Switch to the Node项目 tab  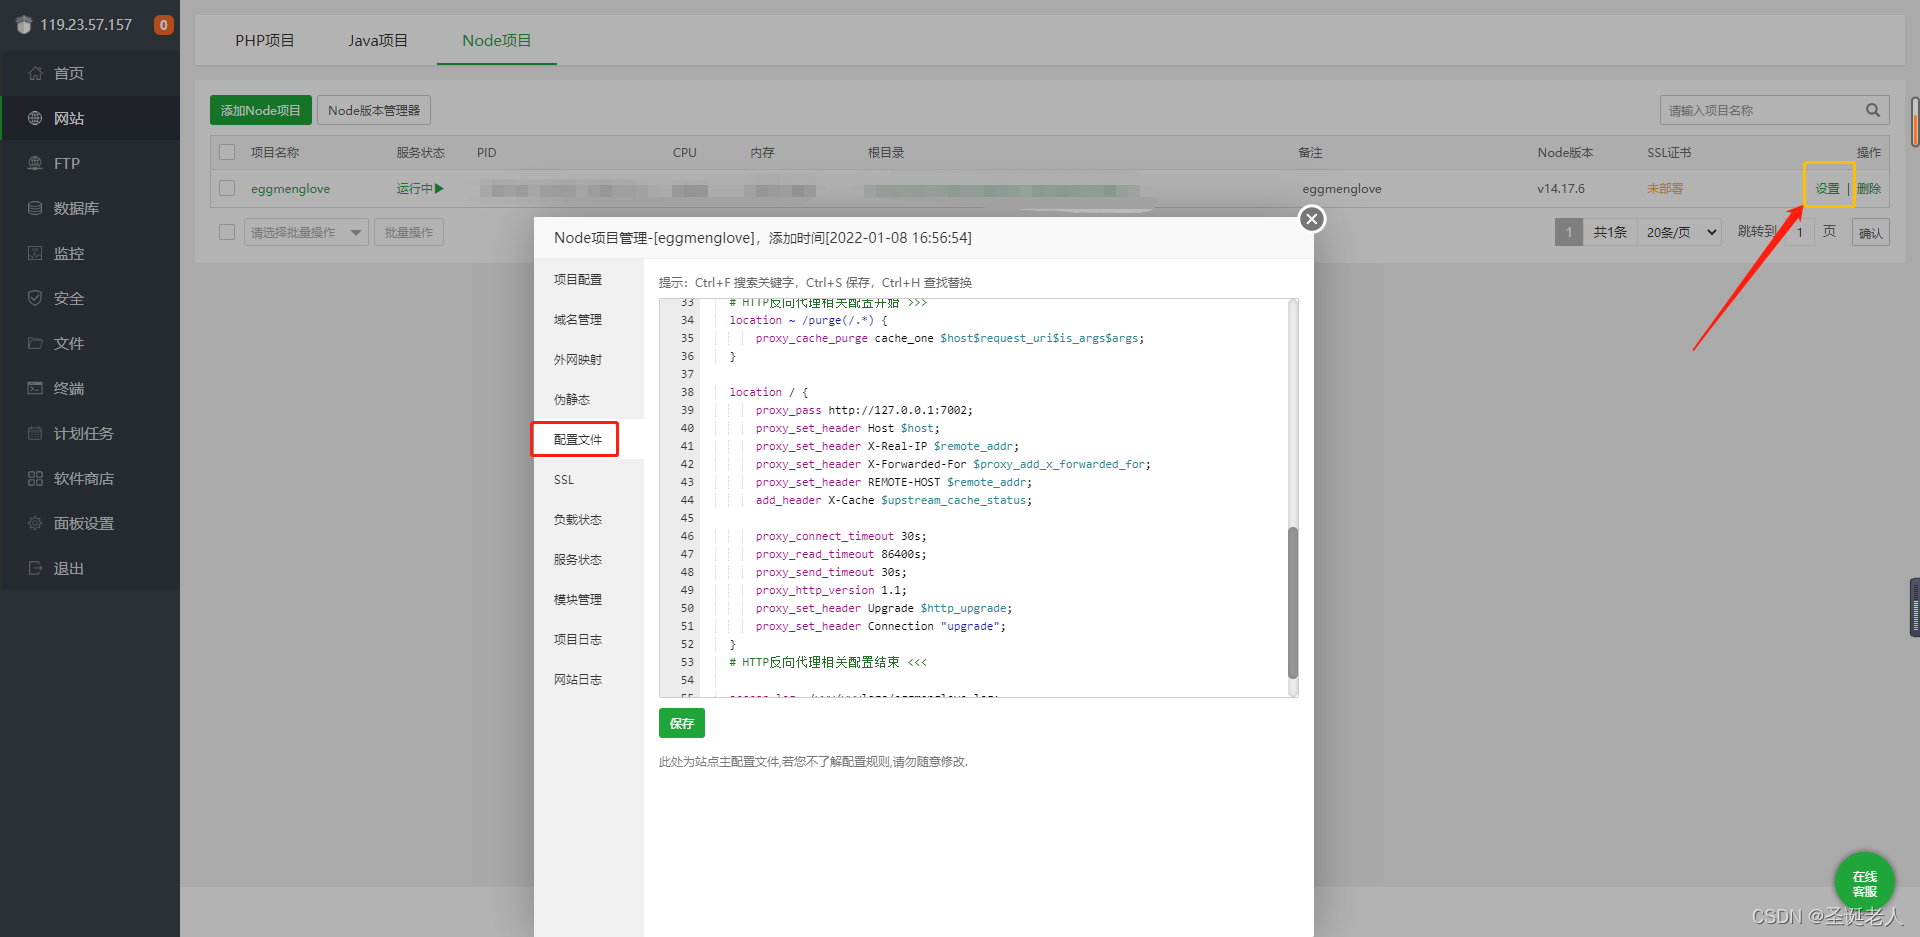point(496,40)
